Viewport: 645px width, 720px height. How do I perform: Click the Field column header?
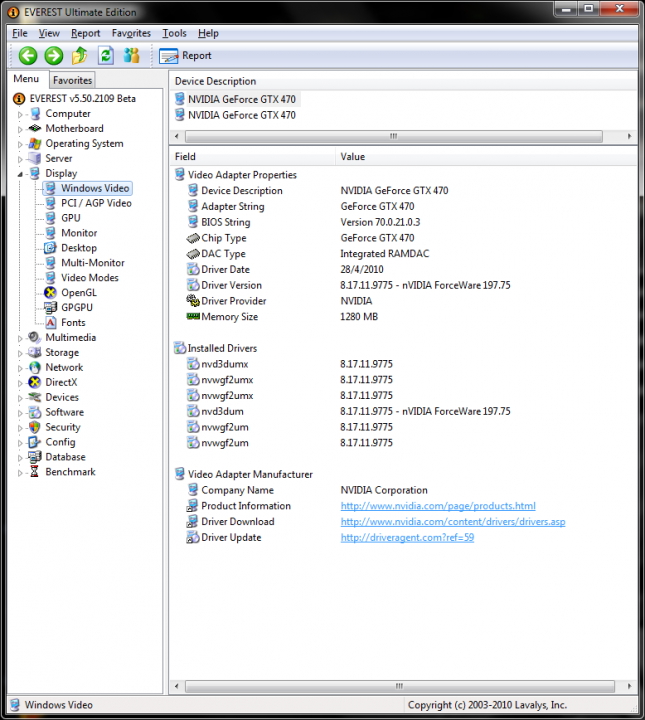pos(252,157)
